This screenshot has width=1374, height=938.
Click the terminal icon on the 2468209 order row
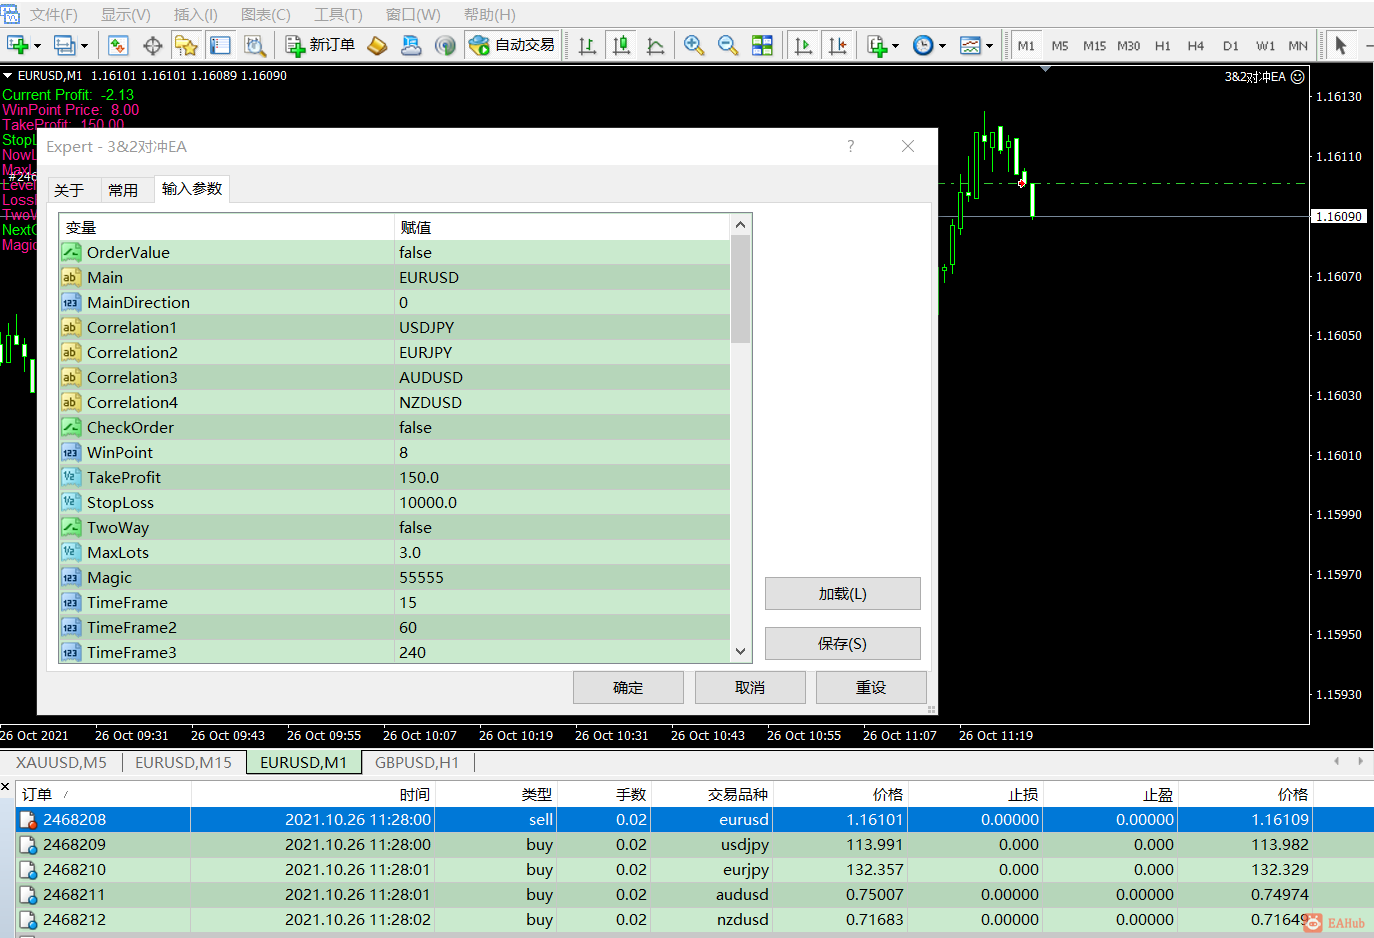pyautogui.click(x=28, y=845)
